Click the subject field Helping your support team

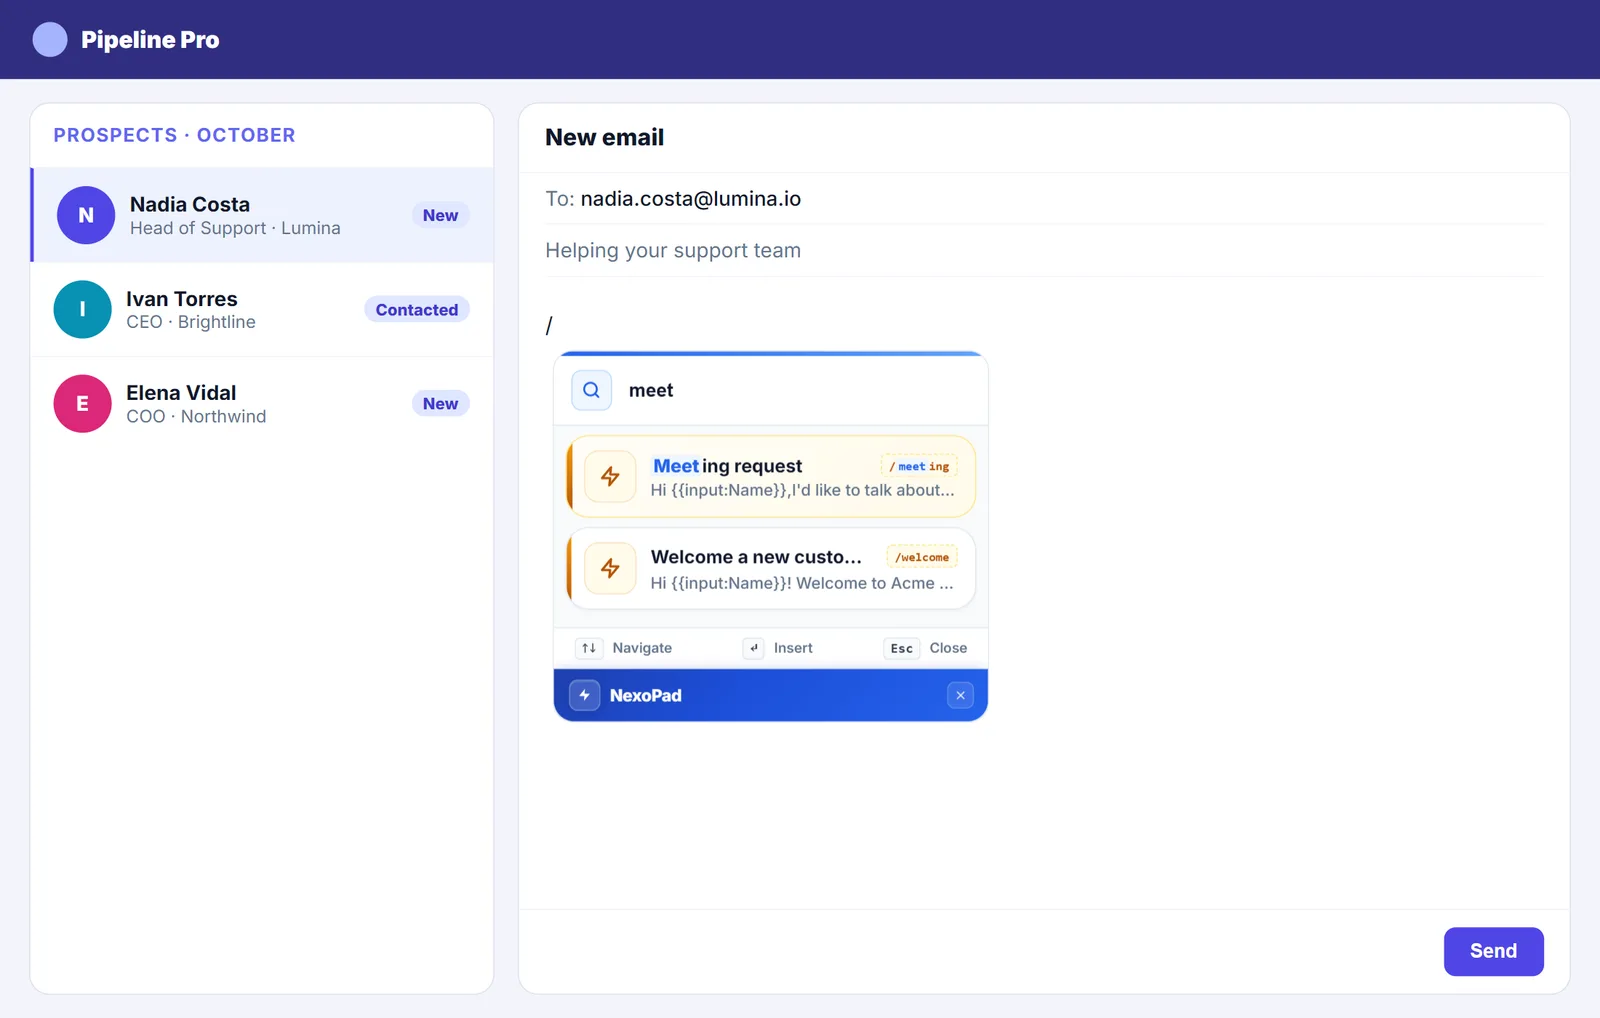pos(1044,251)
